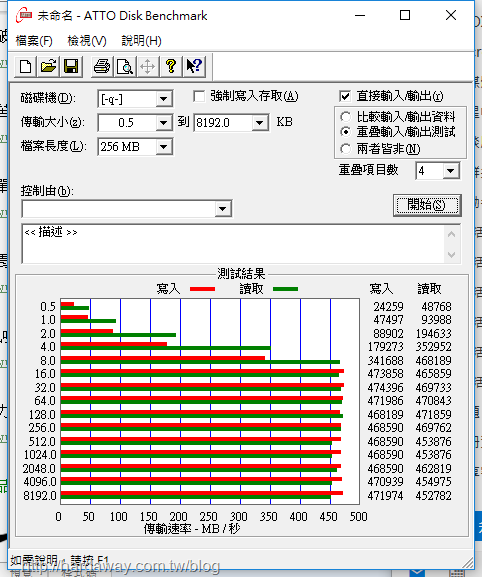
Task: Maximize the ATTO Disk Benchmark window
Action: (x=405, y=15)
